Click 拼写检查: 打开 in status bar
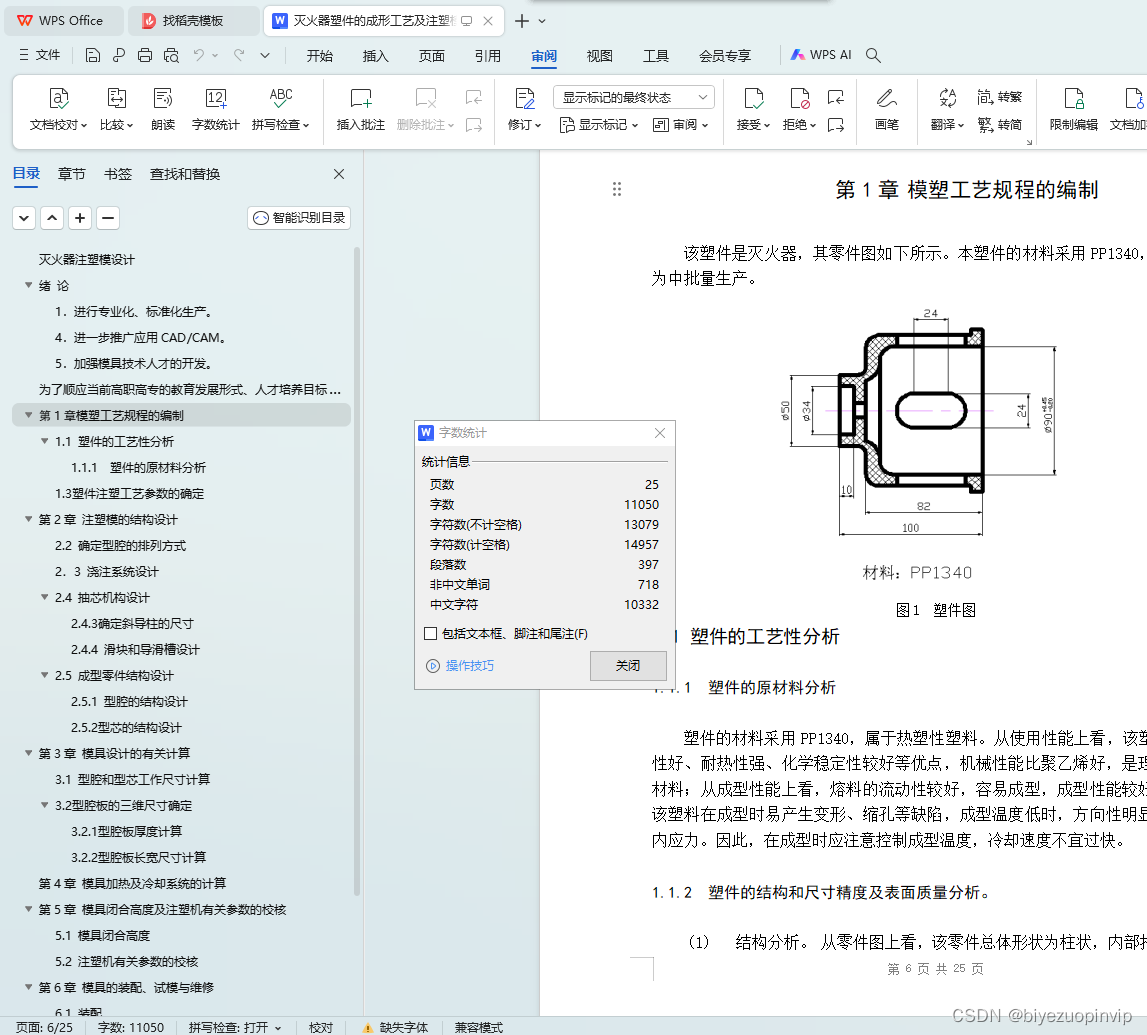 [x=235, y=1028]
